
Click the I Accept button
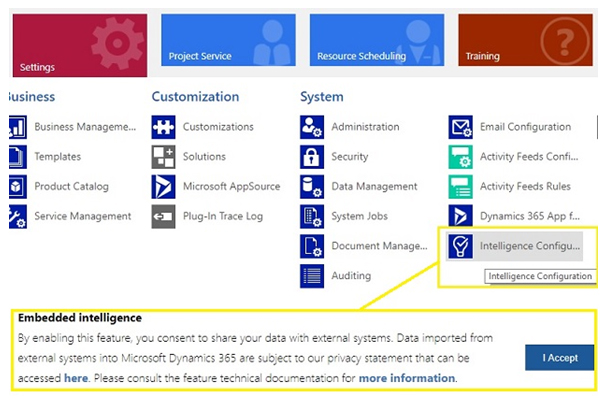(559, 357)
